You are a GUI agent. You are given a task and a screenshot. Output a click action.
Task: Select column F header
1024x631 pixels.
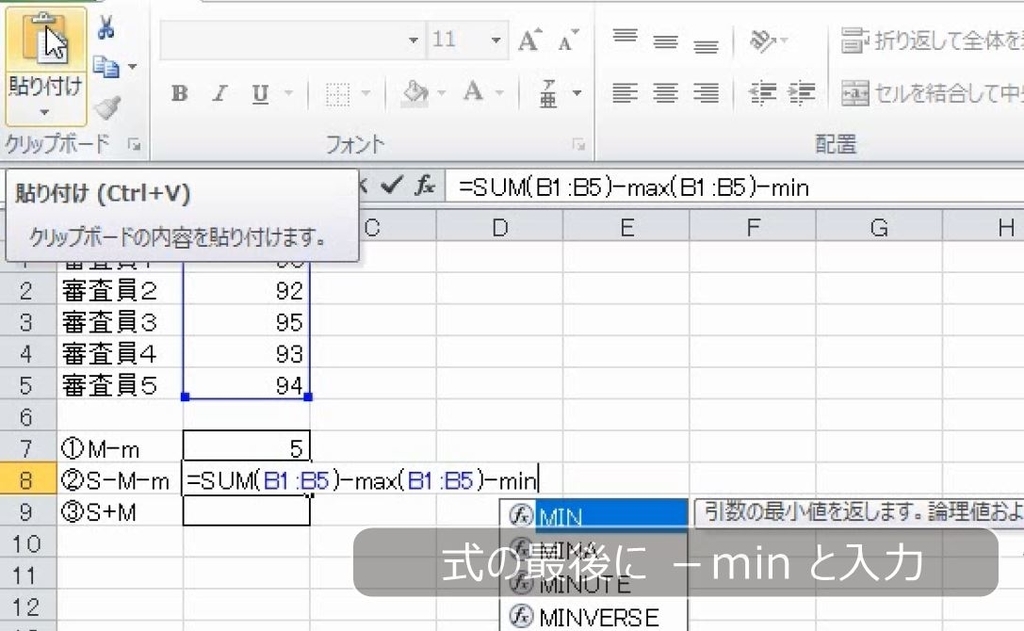[x=752, y=227]
